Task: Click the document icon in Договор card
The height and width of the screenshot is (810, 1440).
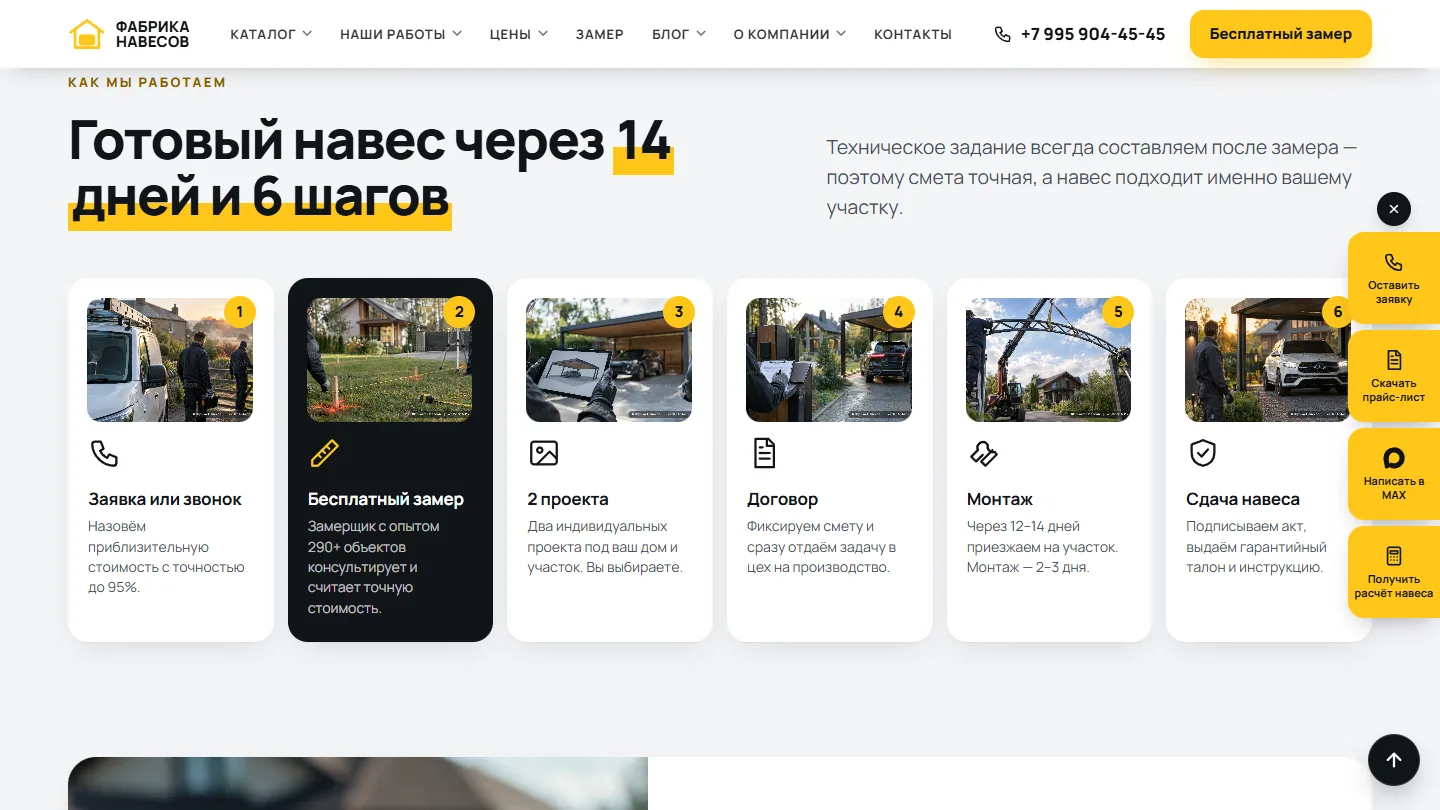Action: click(764, 453)
